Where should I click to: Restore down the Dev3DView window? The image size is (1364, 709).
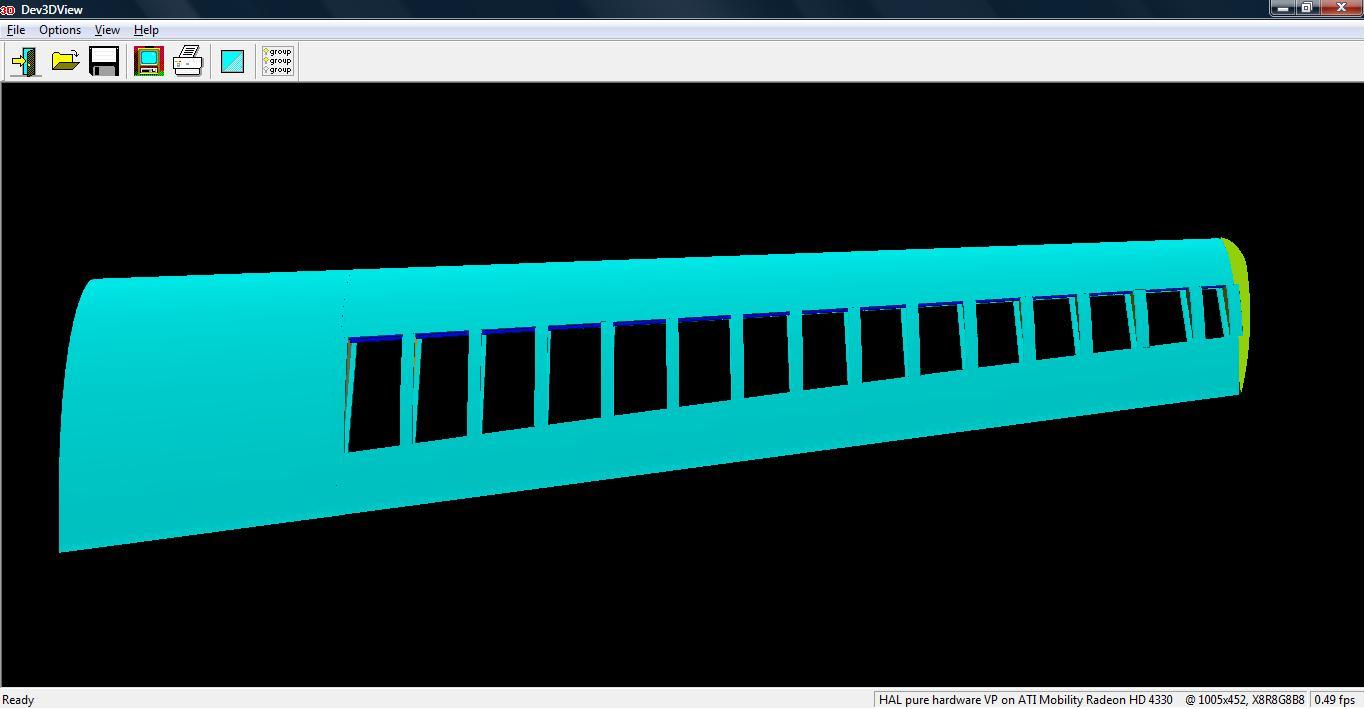pos(1307,8)
